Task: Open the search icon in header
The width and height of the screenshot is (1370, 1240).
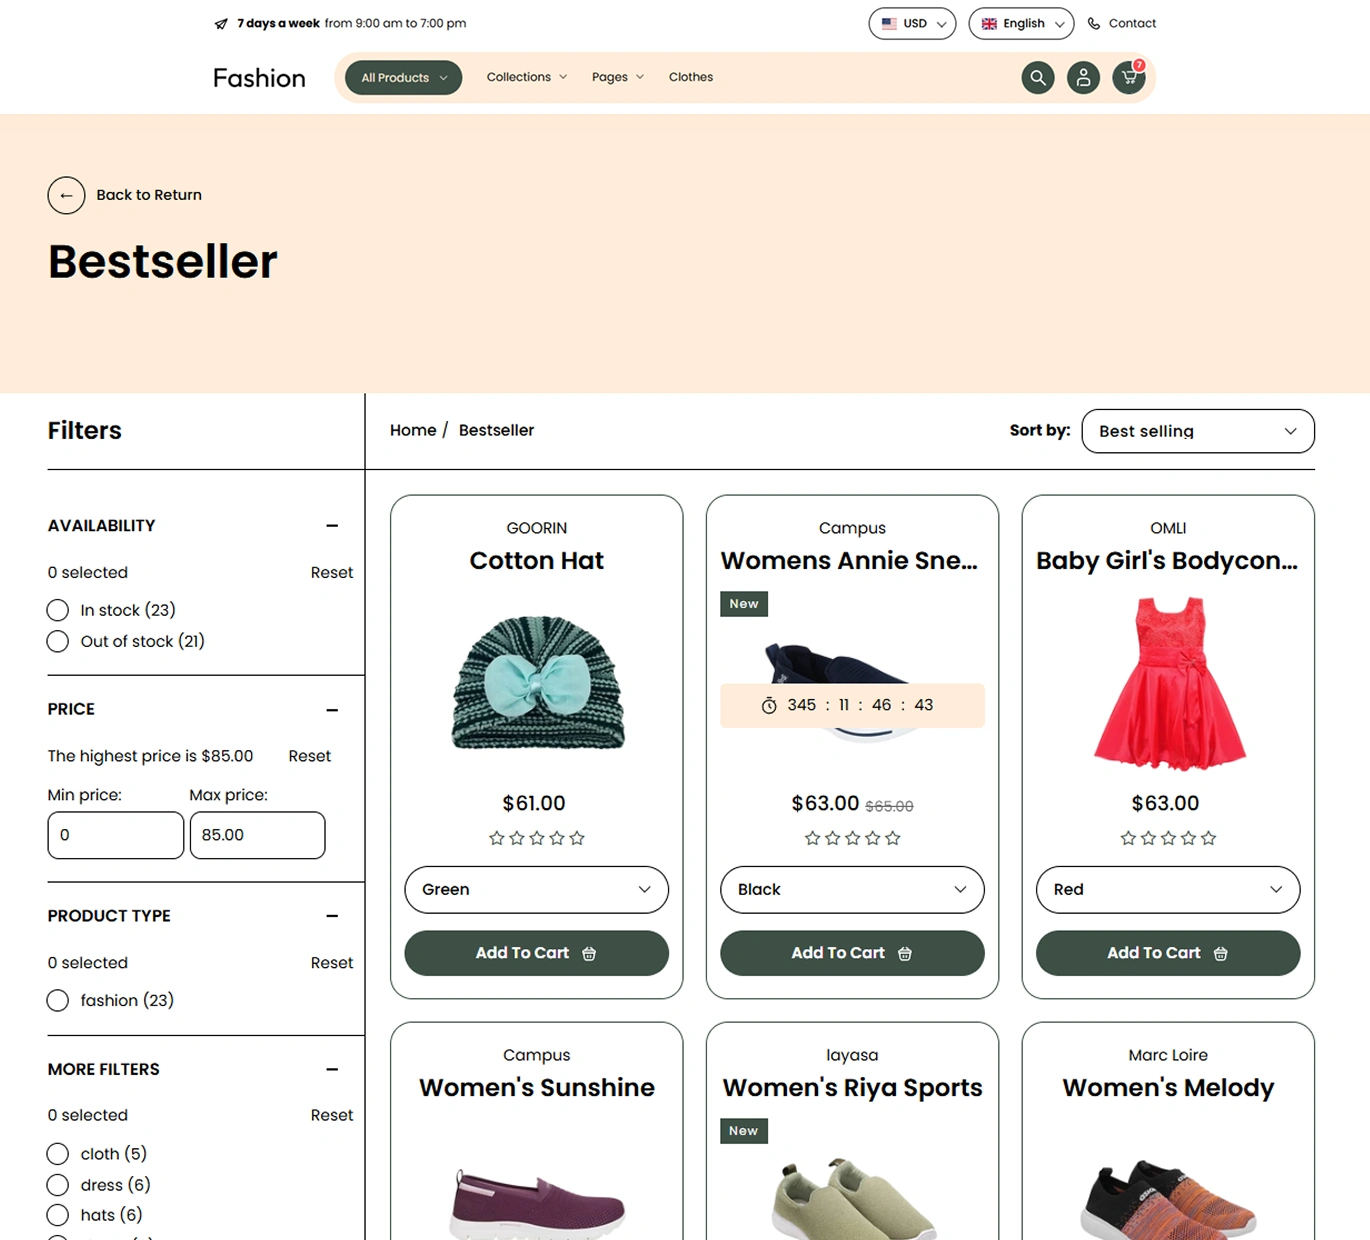Action: (1038, 77)
